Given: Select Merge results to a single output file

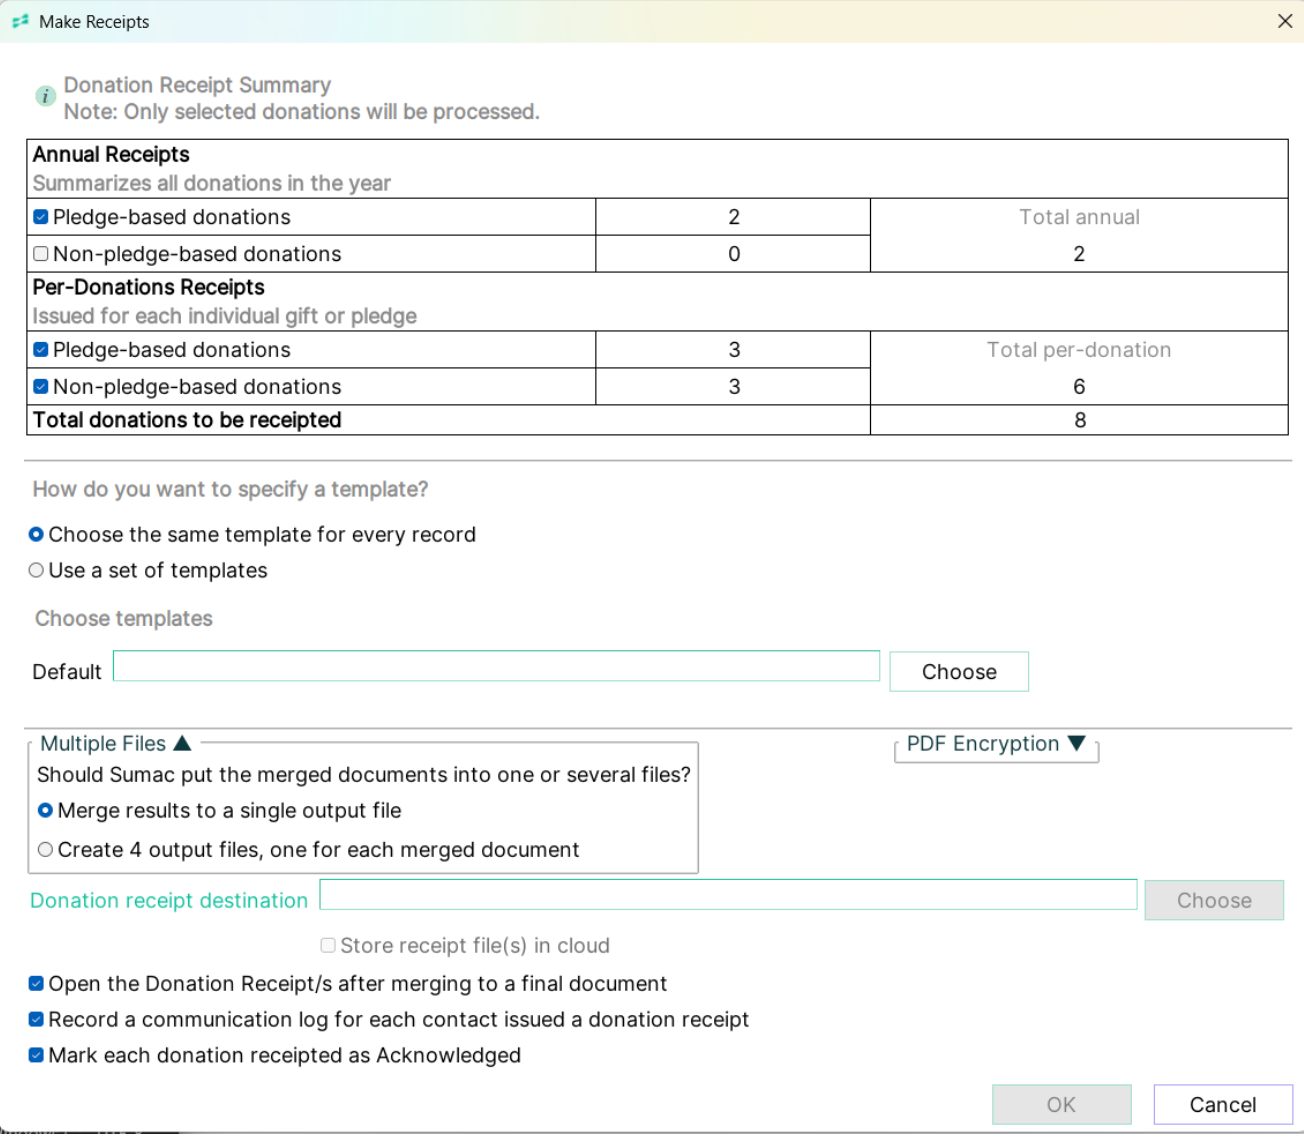Looking at the screenshot, I should click(x=45, y=811).
